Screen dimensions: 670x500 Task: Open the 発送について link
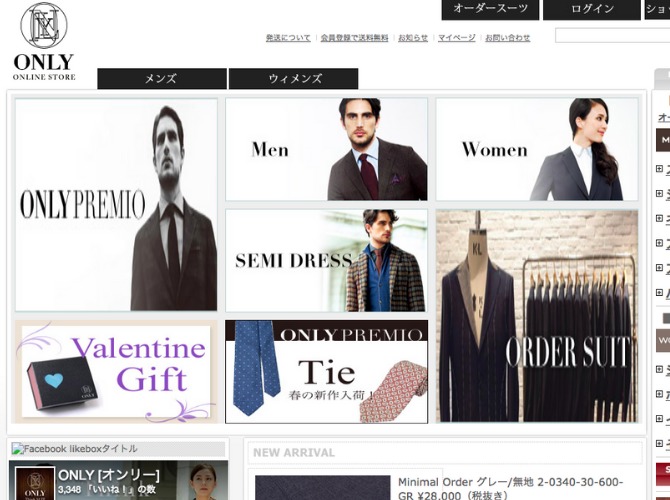[288, 38]
